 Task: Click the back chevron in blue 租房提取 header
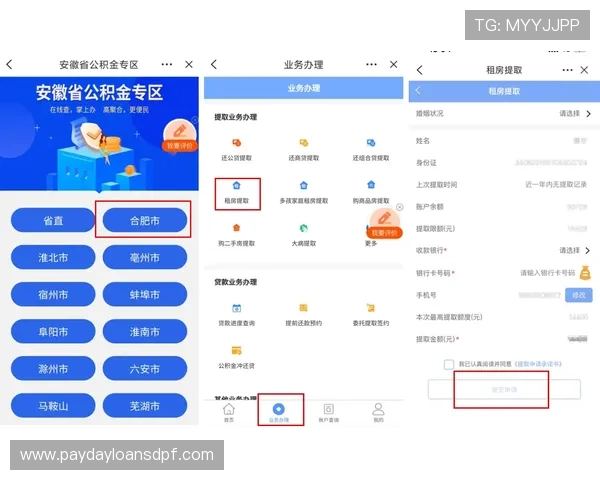(x=418, y=91)
